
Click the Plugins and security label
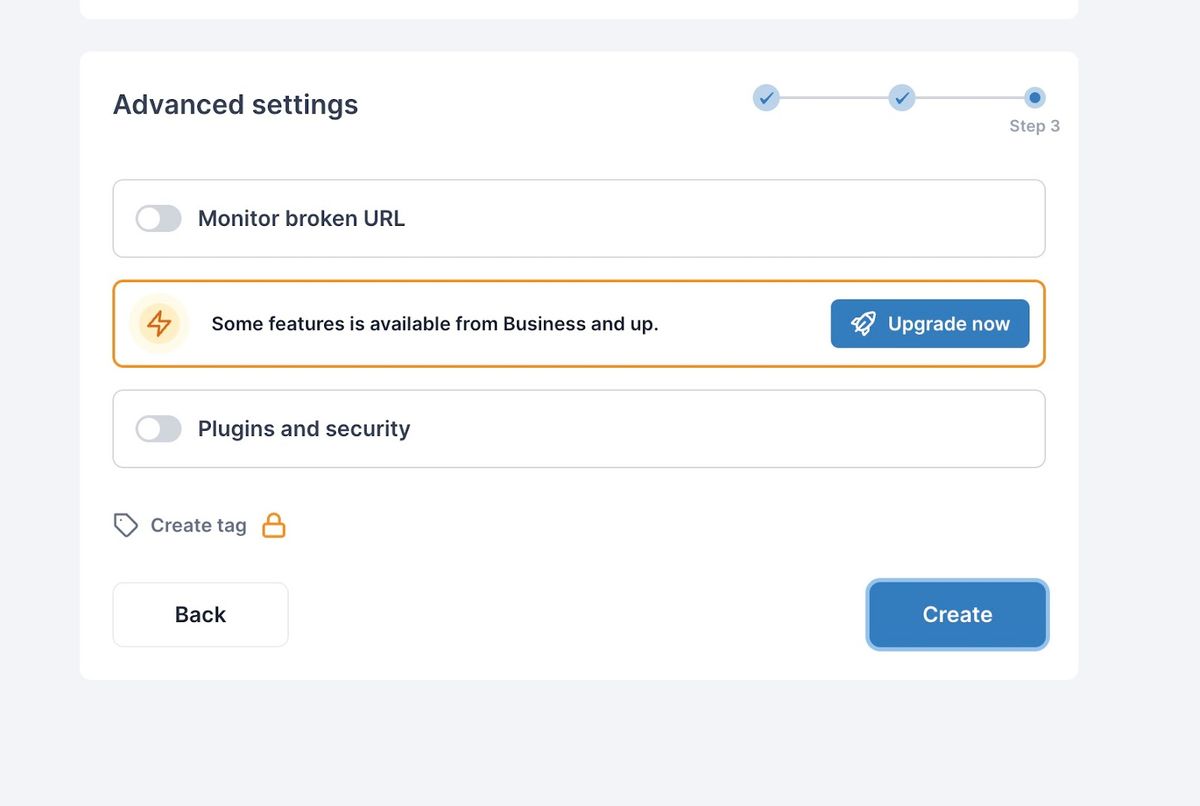[304, 429]
